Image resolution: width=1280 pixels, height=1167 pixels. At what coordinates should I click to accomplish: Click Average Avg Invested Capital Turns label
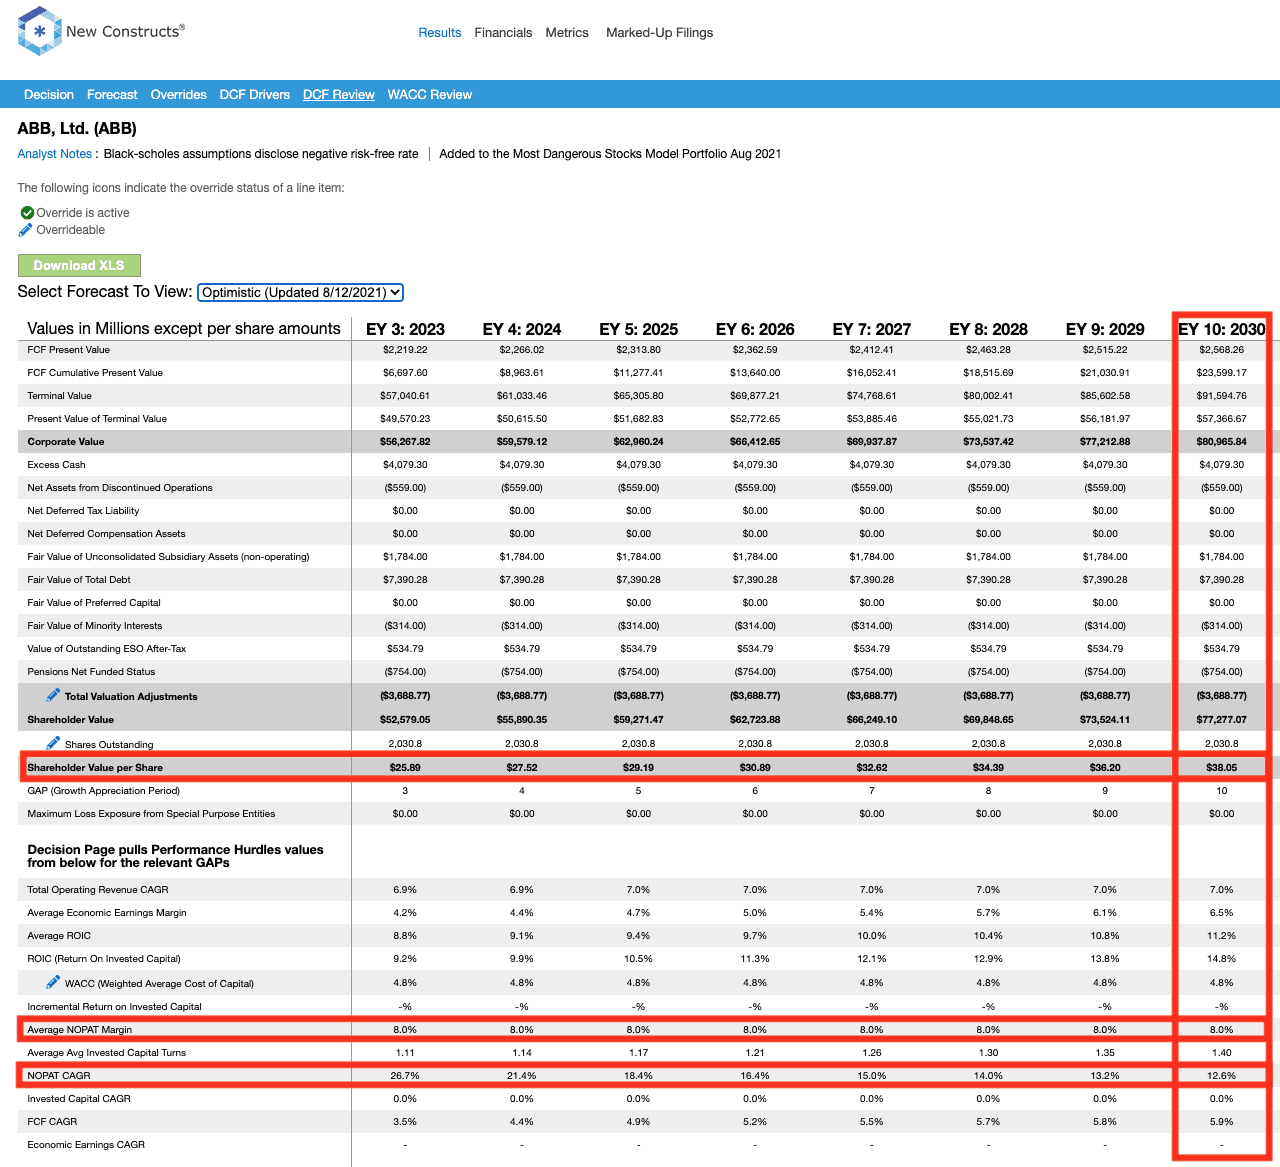(x=107, y=1053)
